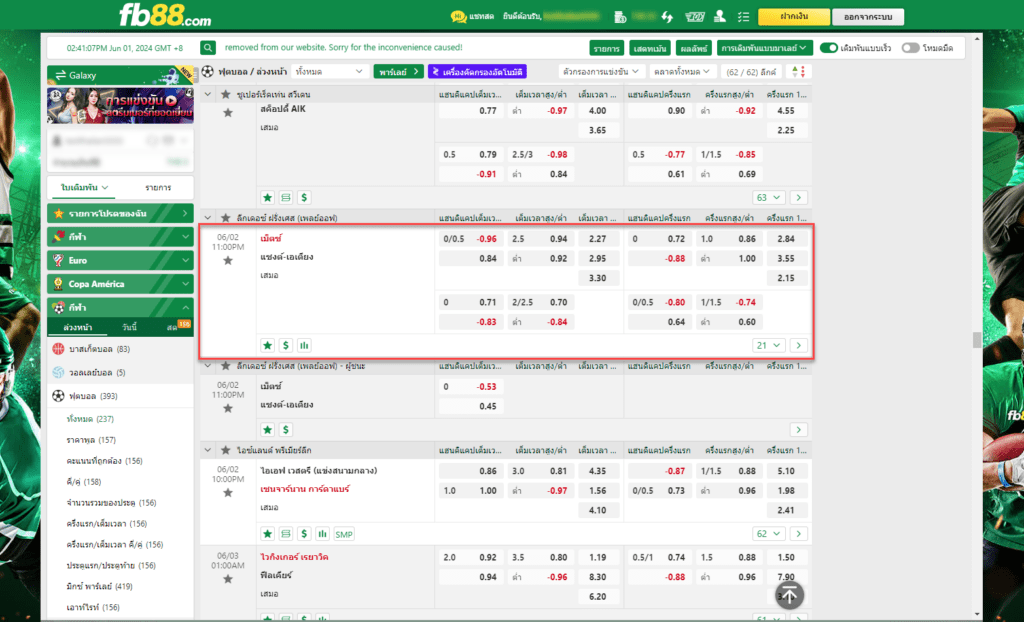1024x622 pixels.
Task: Open the ทั้งหมด filter dropdown beside ฟุตบอล / ล่วงหน้า
Action: (x=329, y=71)
